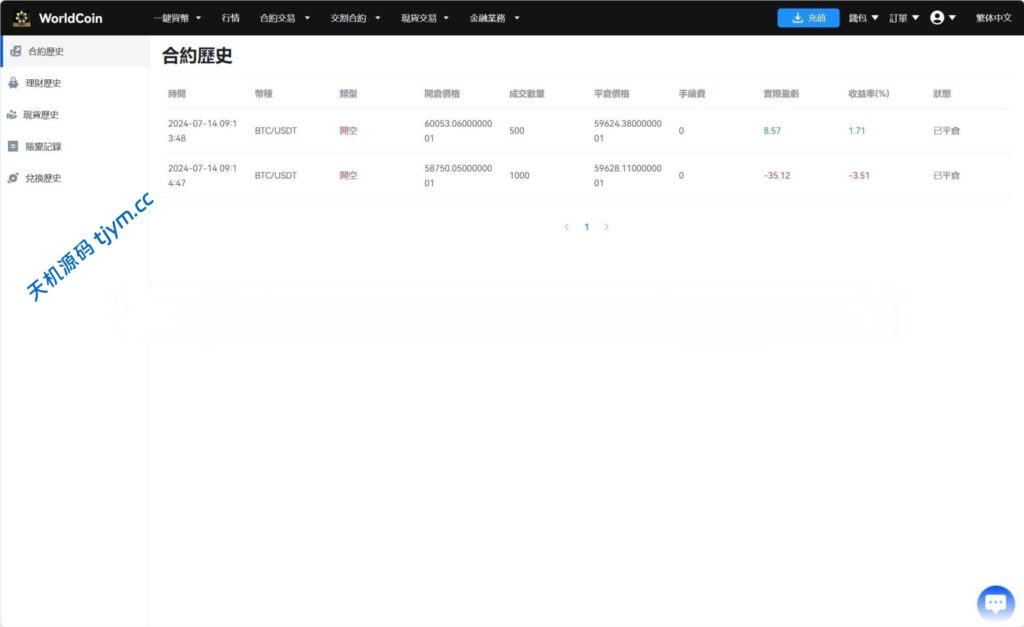Screen dimensions: 1024x627
Task: Open the 錢包 wallet dropdown
Action: pos(863,18)
